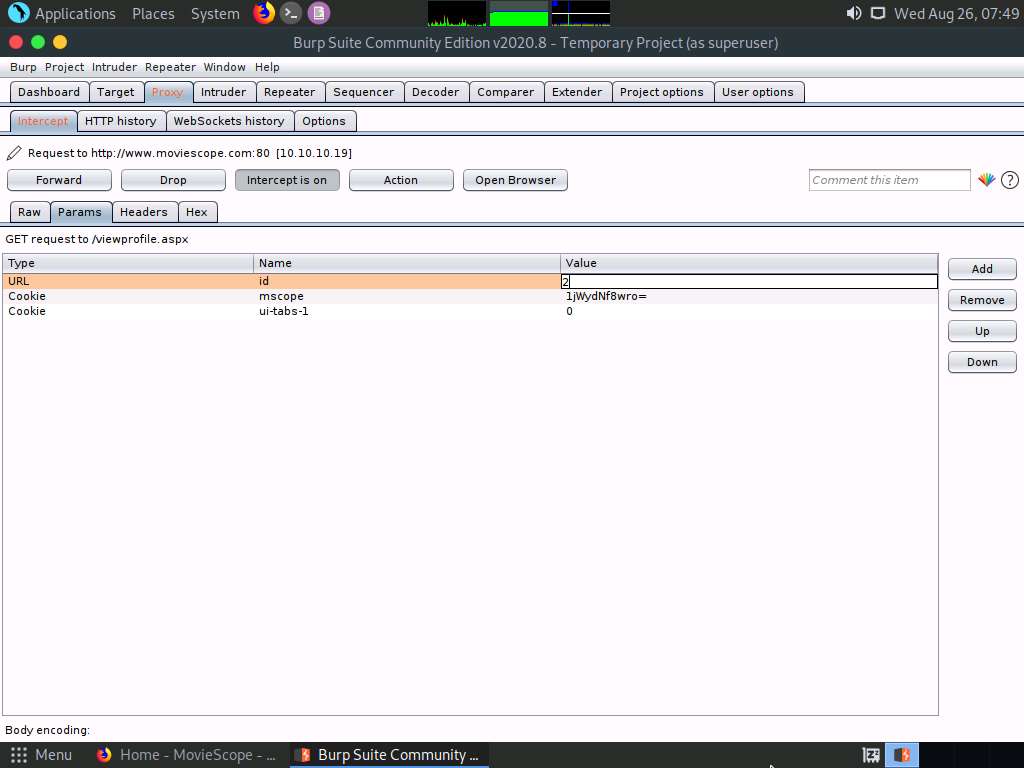The image size is (1024, 768).
Task: Open the Repeater tab
Action: 290,91
